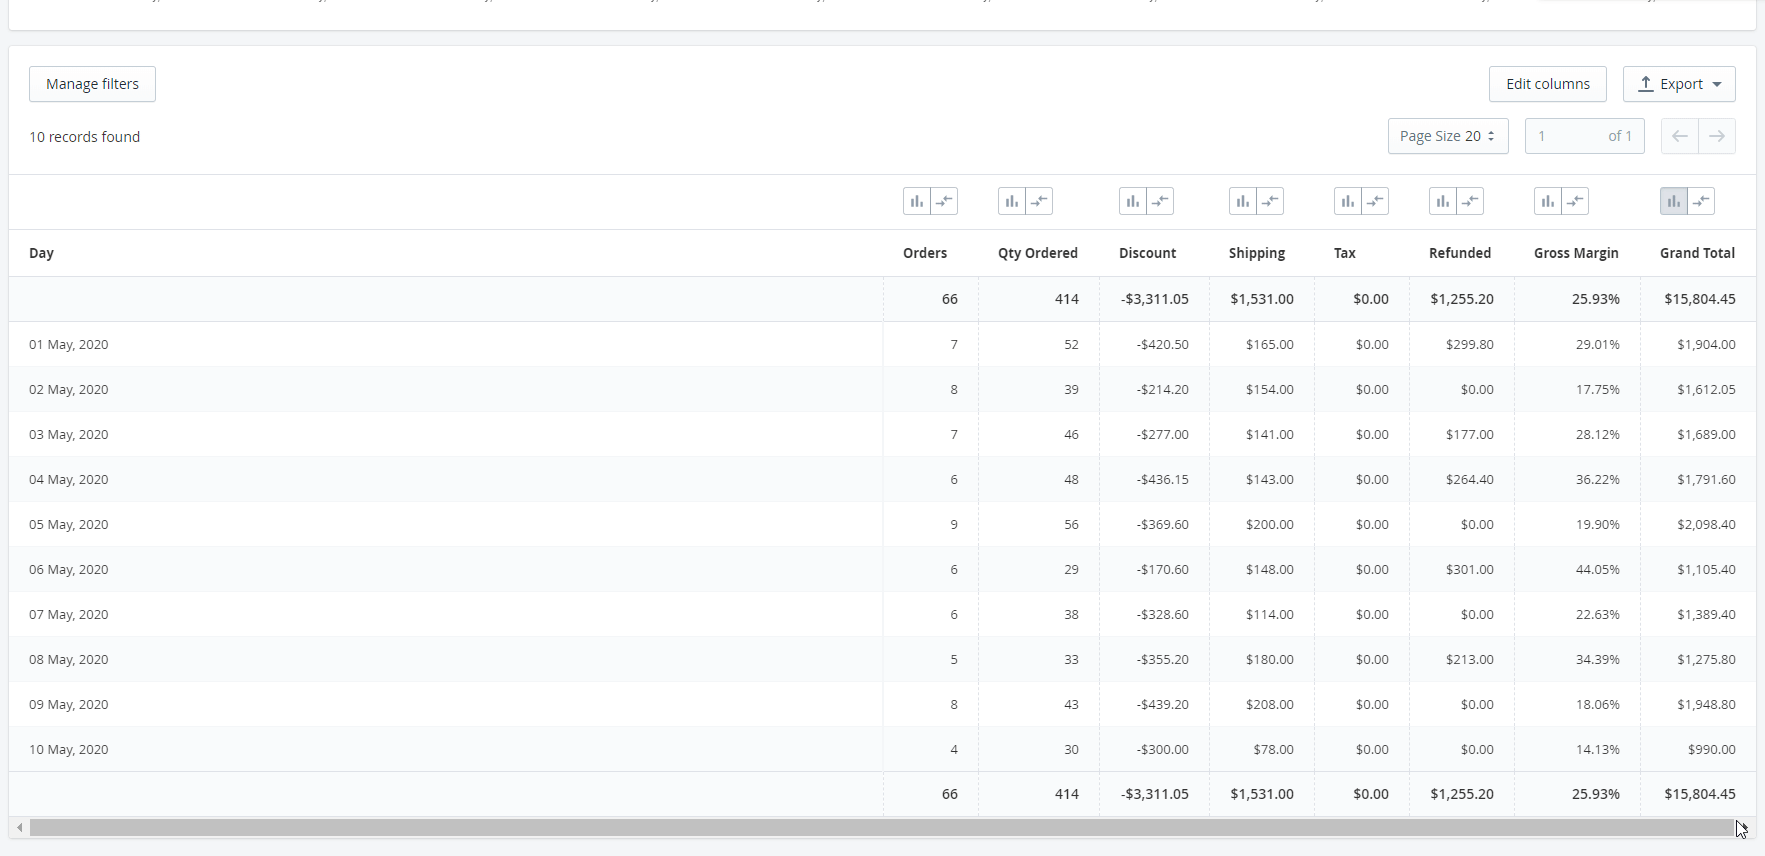
Task: Select the 05 May, 2020 row
Action: [882, 524]
